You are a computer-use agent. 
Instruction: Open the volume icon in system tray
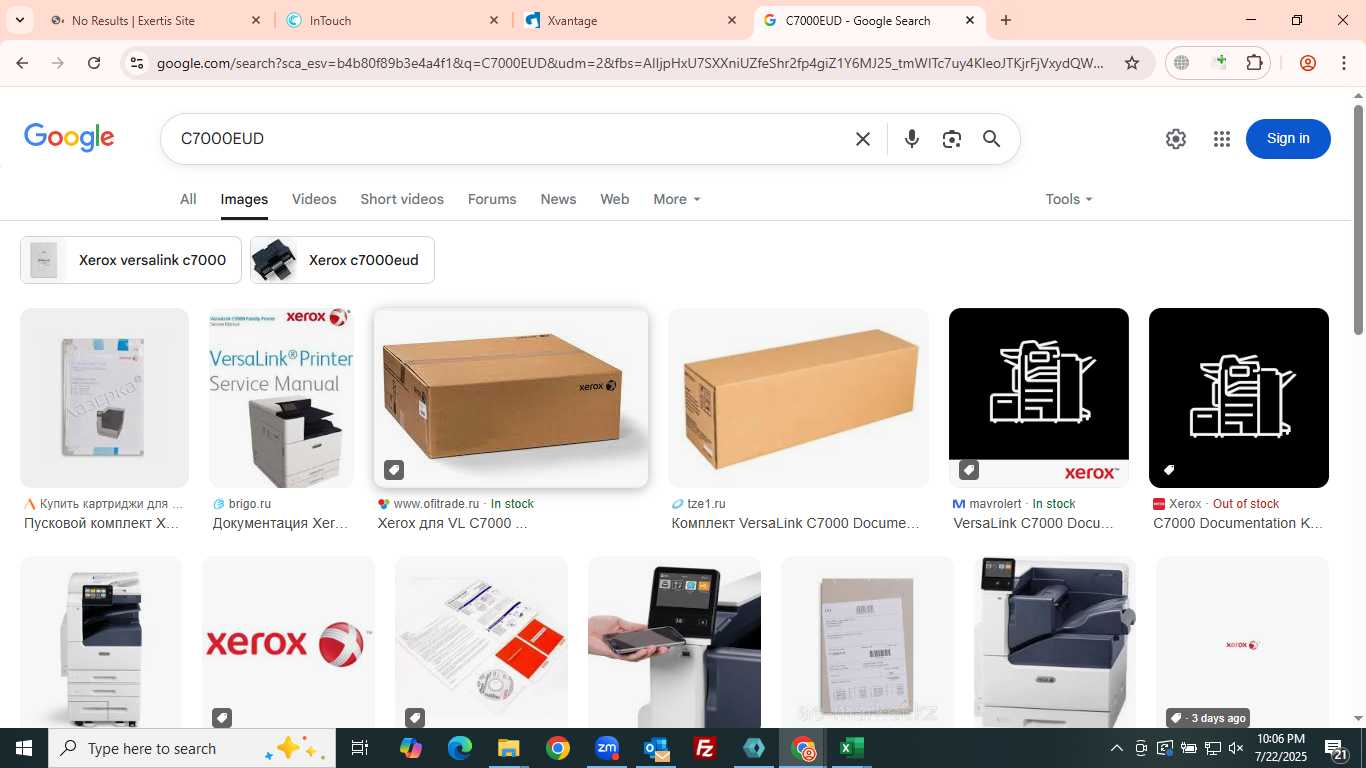(x=1236, y=748)
